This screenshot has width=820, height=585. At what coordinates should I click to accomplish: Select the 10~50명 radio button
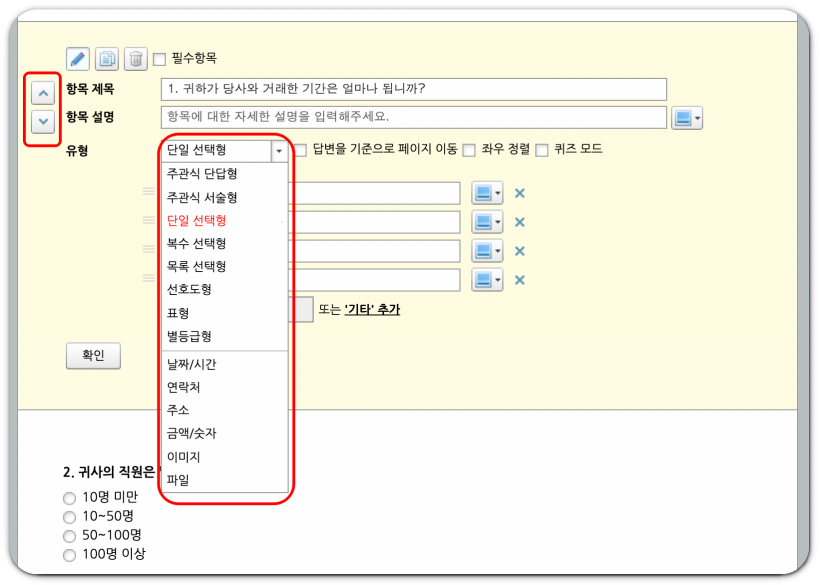coord(69,518)
